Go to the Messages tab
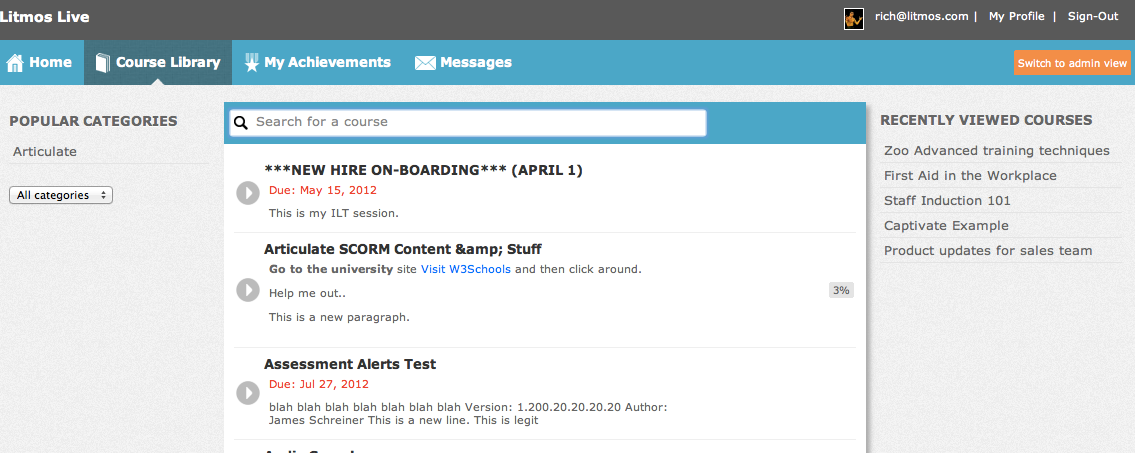 click(x=463, y=63)
